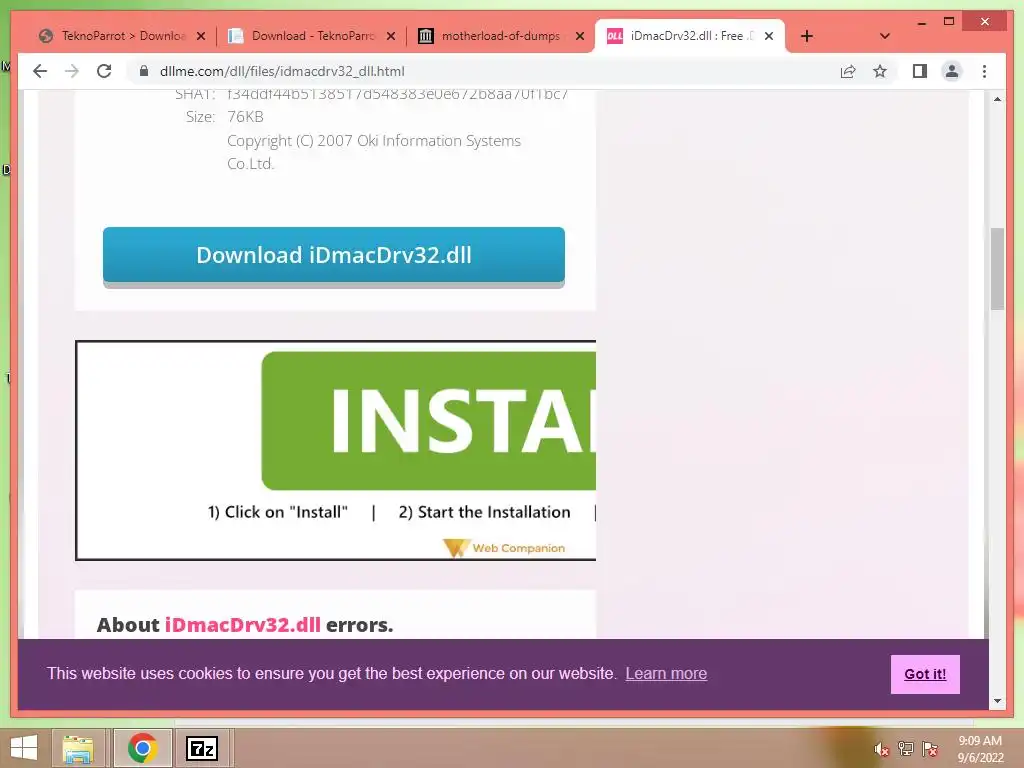Open Chrome three-dot menu
The width and height of the screenshot is (1024, 768).
[984, 71]
